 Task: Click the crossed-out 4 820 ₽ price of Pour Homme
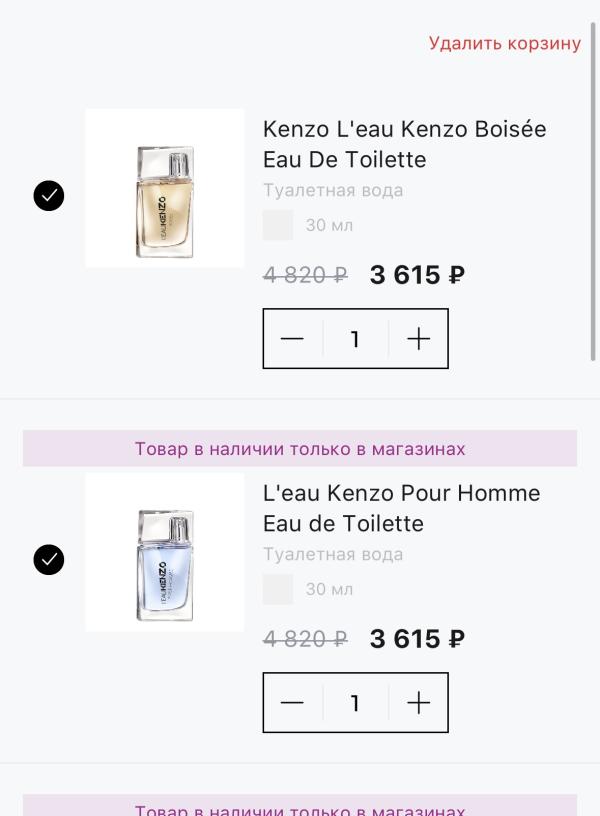pyautogui.click(x=305, y=639)
